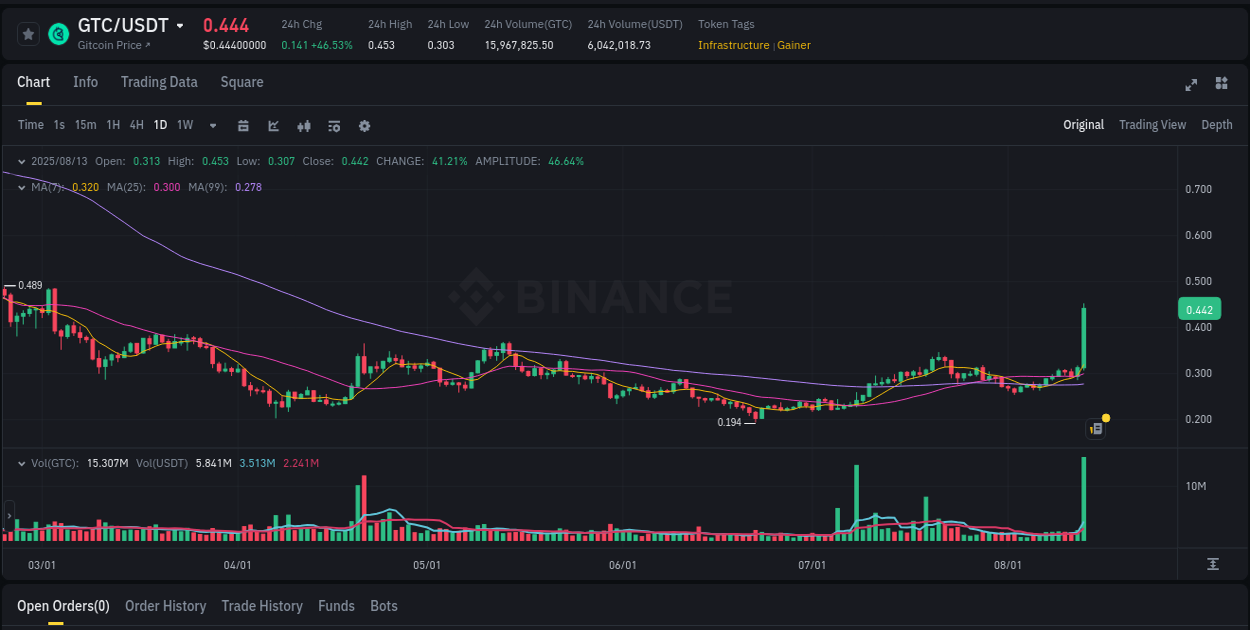Click the 1B event marker on the chart
This screenshot has height=630, width=1250.
pos(1094,428)
